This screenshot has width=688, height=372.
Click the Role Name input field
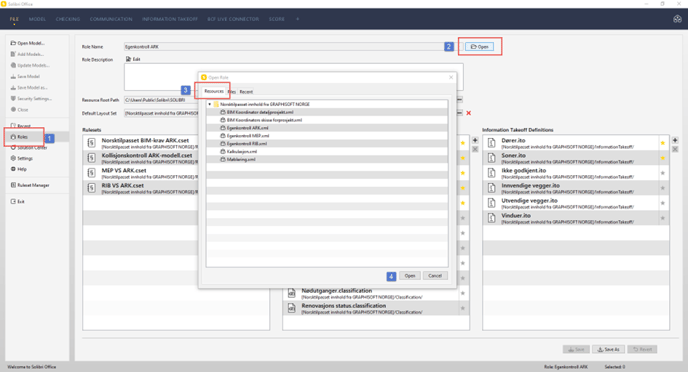pyautogui.click(x=284, y=46)
